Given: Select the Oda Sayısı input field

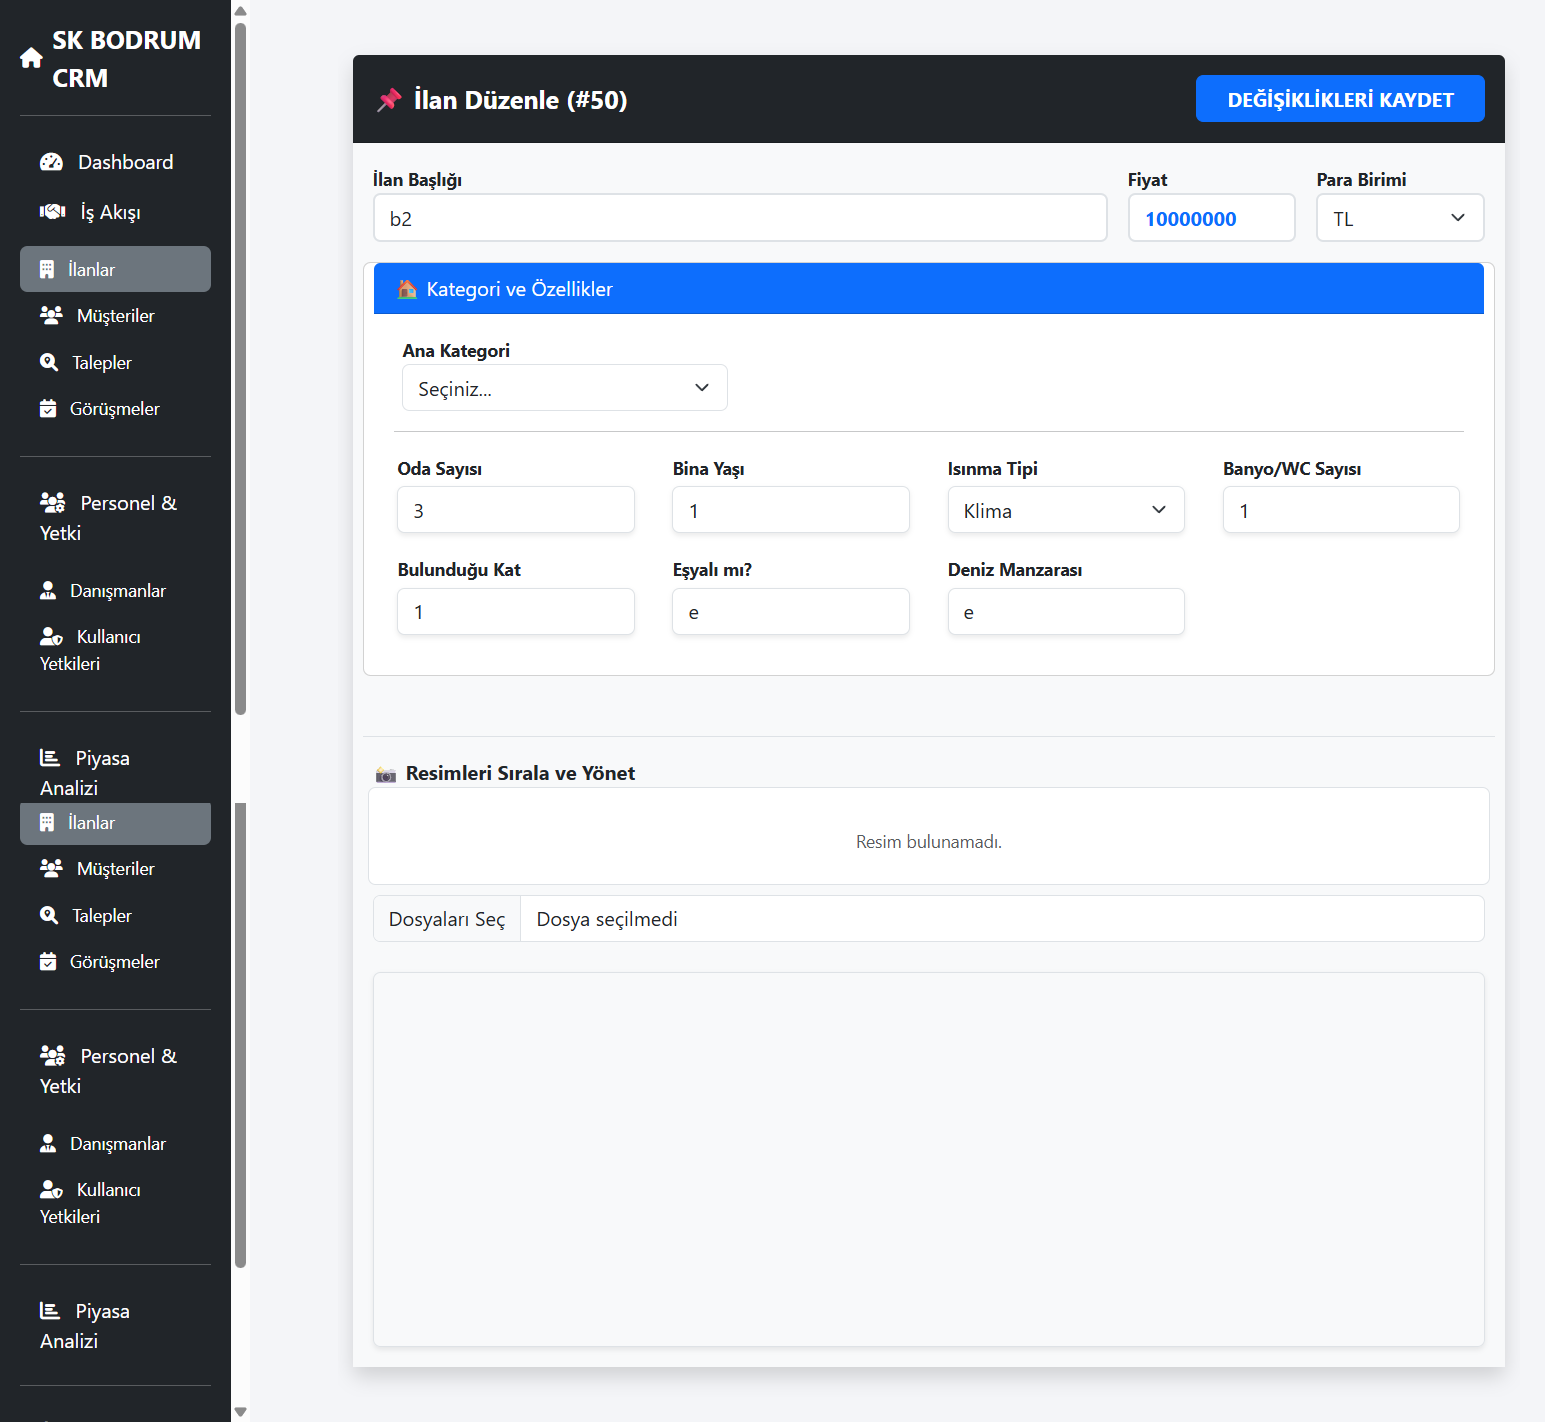Looking at the screenshot, I should point(515,511).
